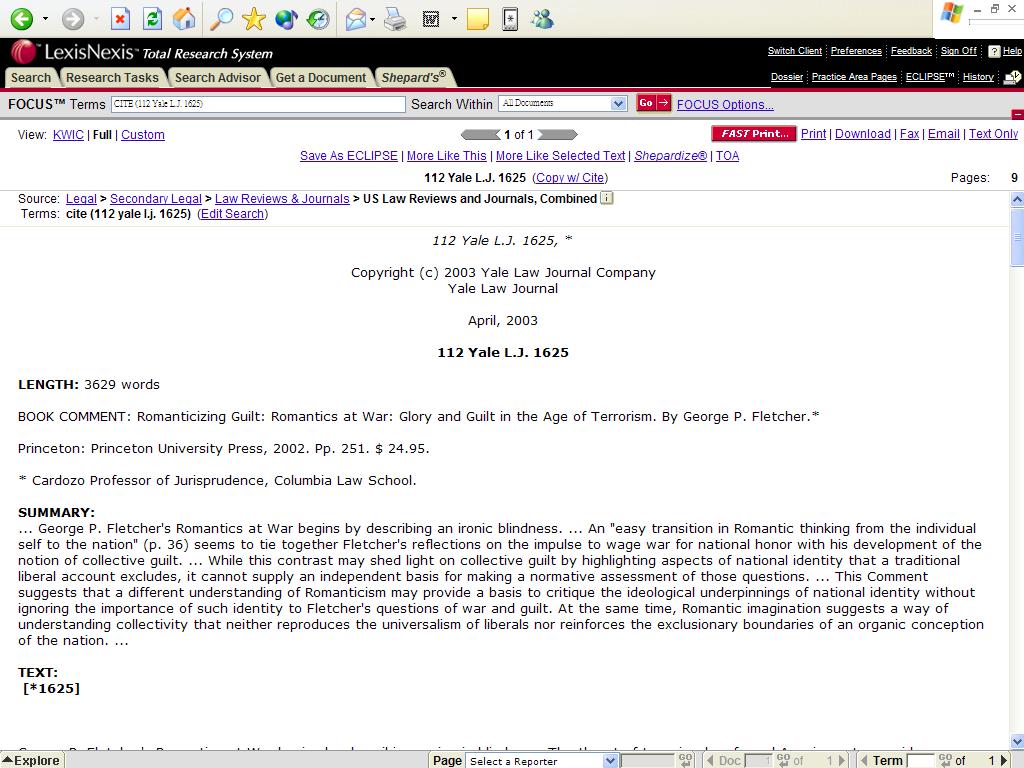Open the browser History clock icon

pyautogui.click(x=318, y=19)
